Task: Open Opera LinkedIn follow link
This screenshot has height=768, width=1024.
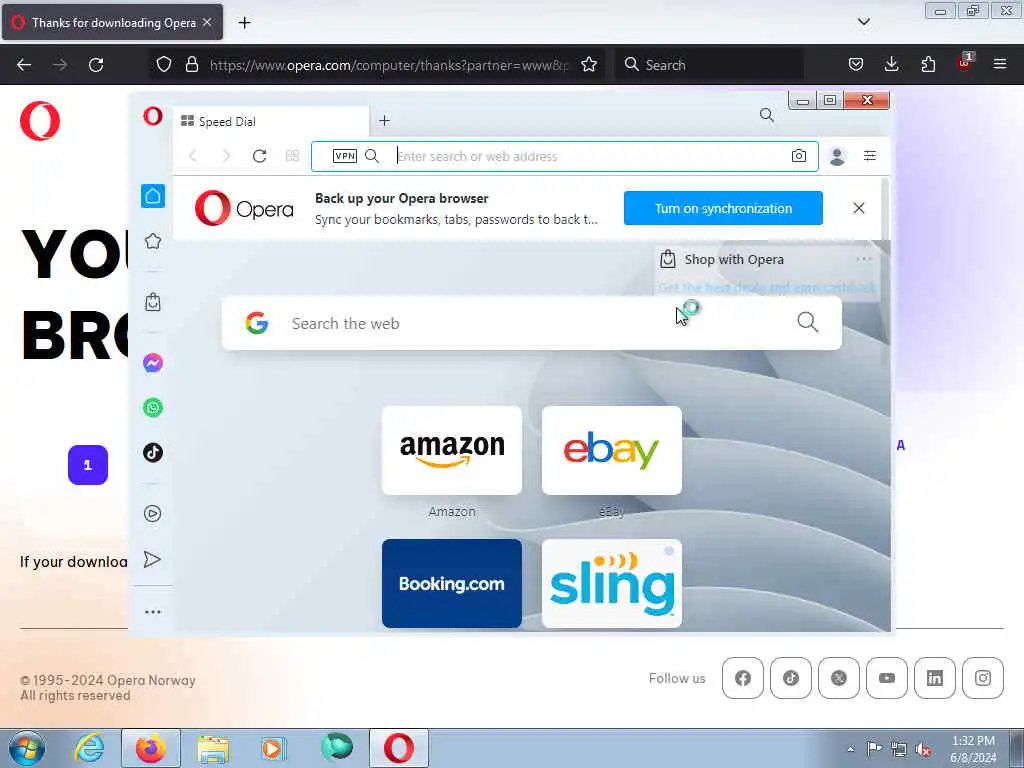Action: pyautogui.click(x=935, y=678)
